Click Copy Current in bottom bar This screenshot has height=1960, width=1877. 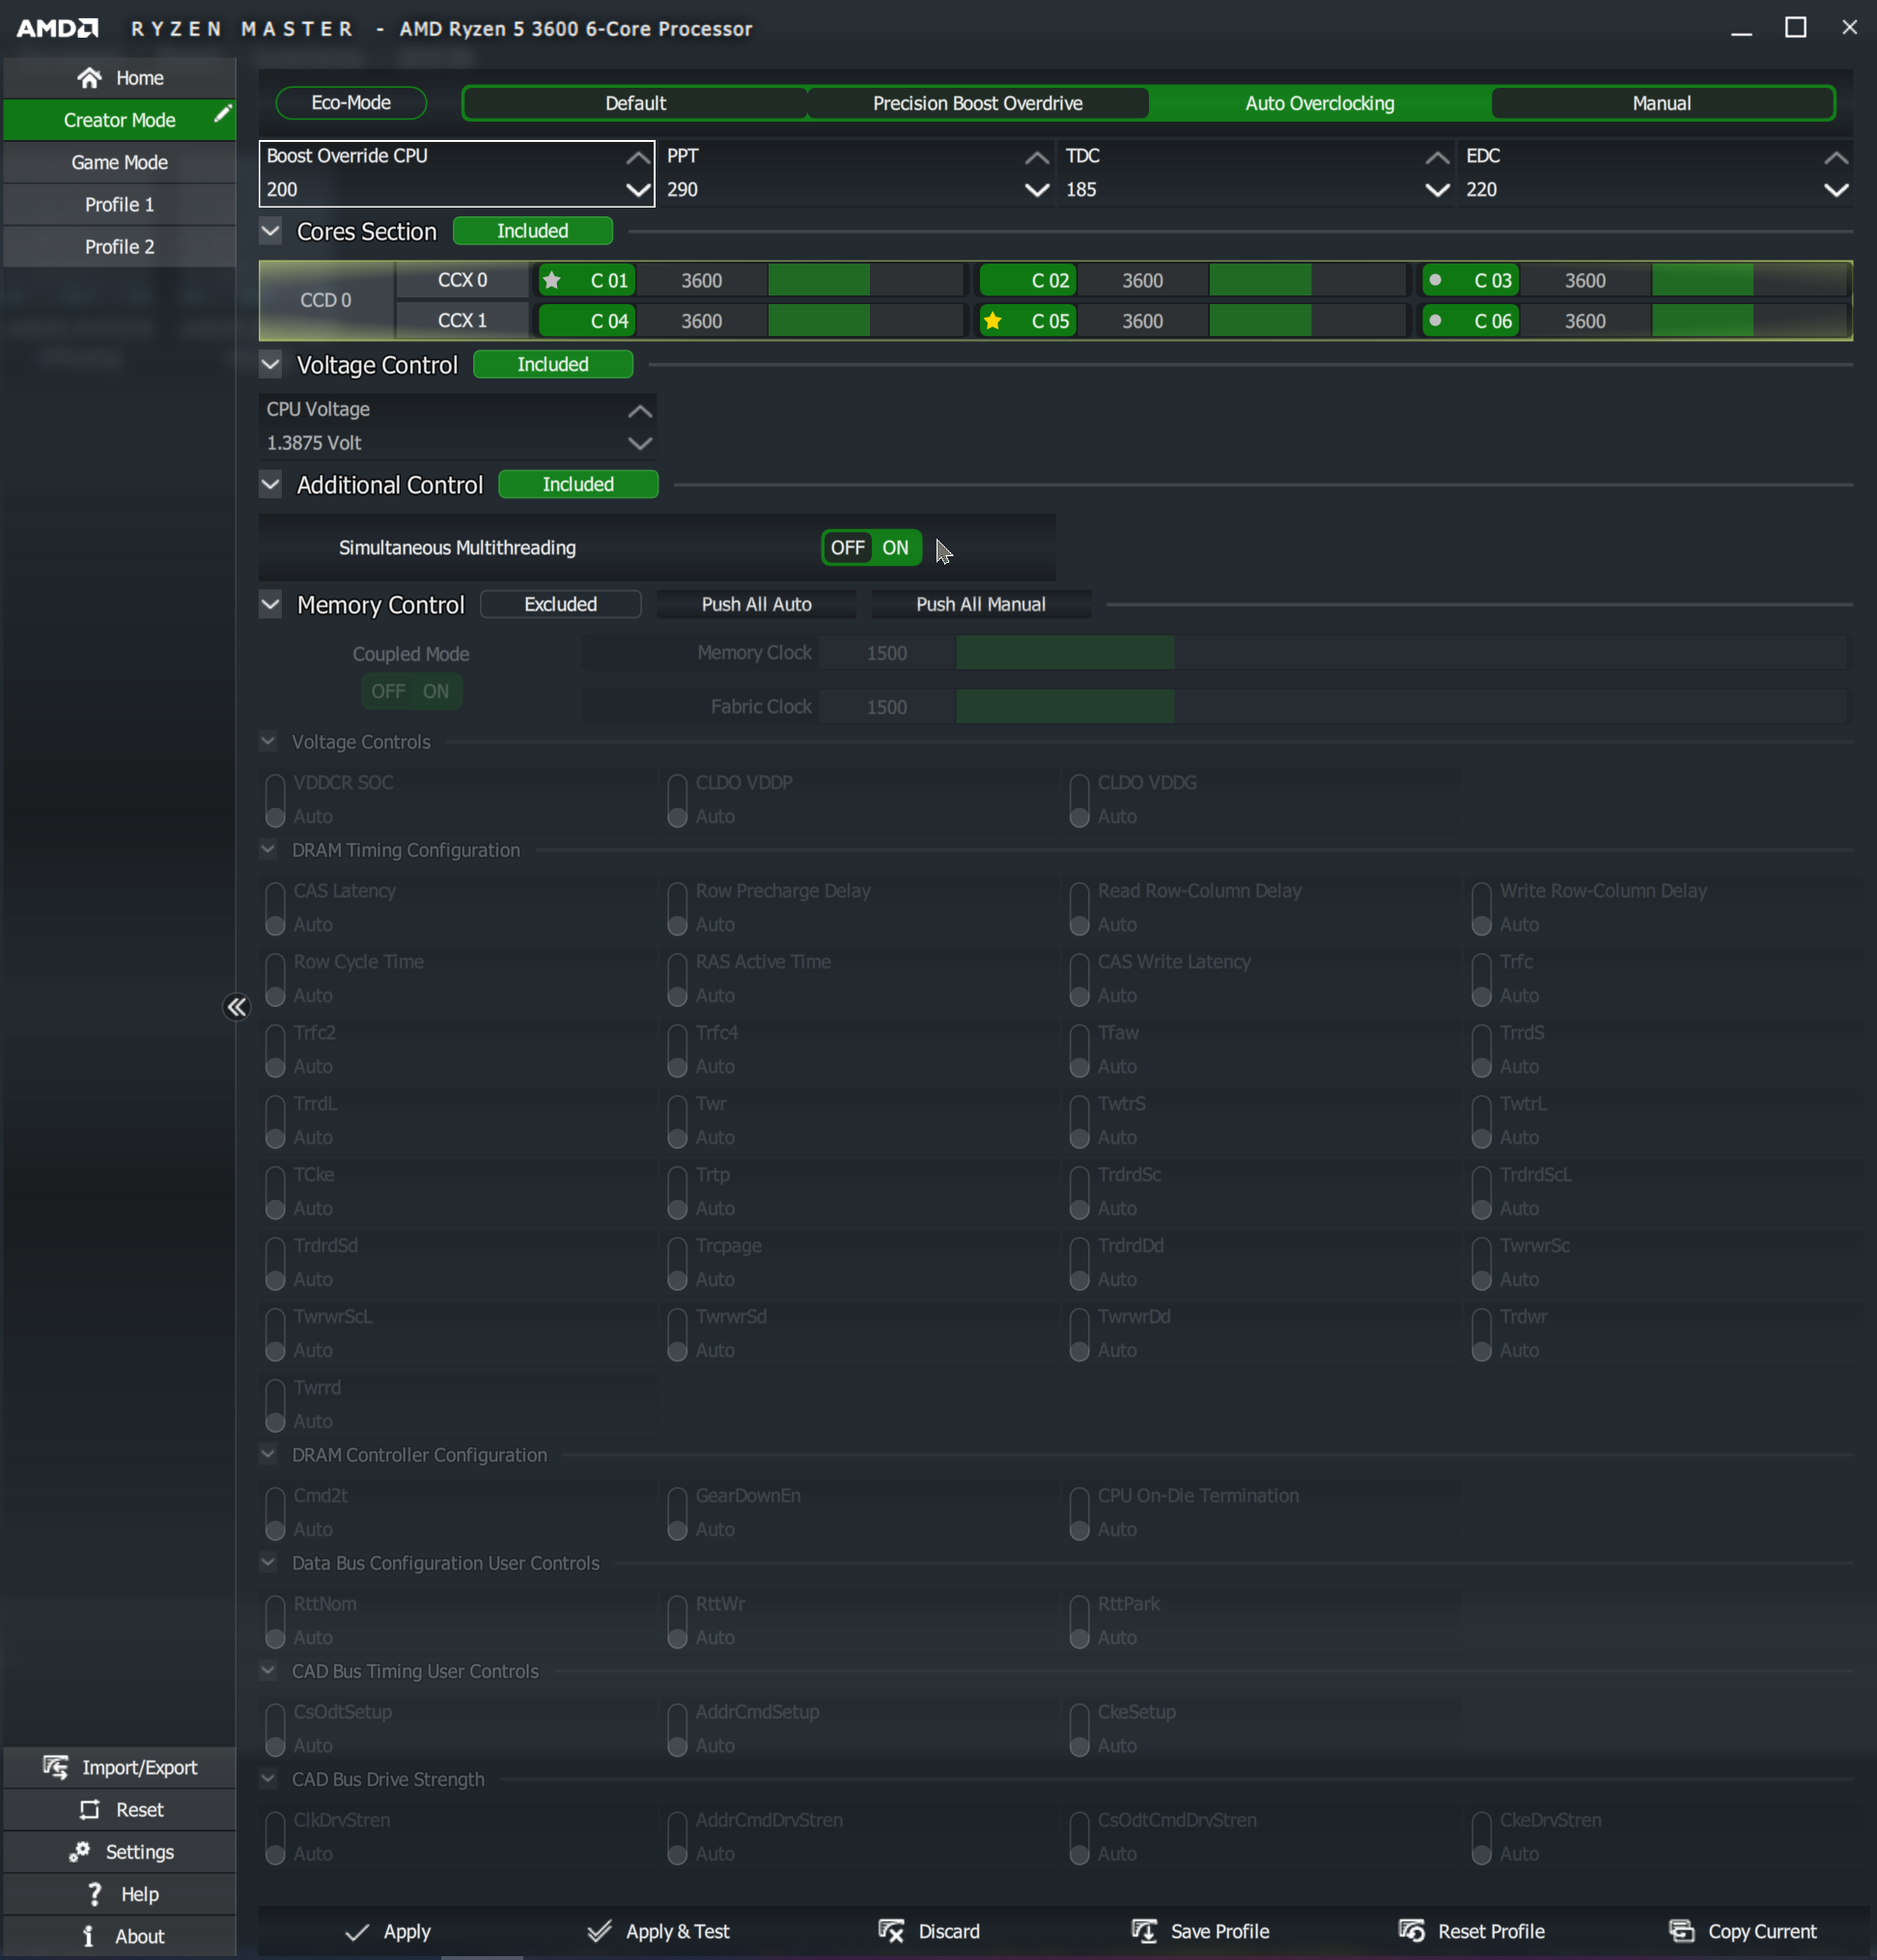1743,1931
